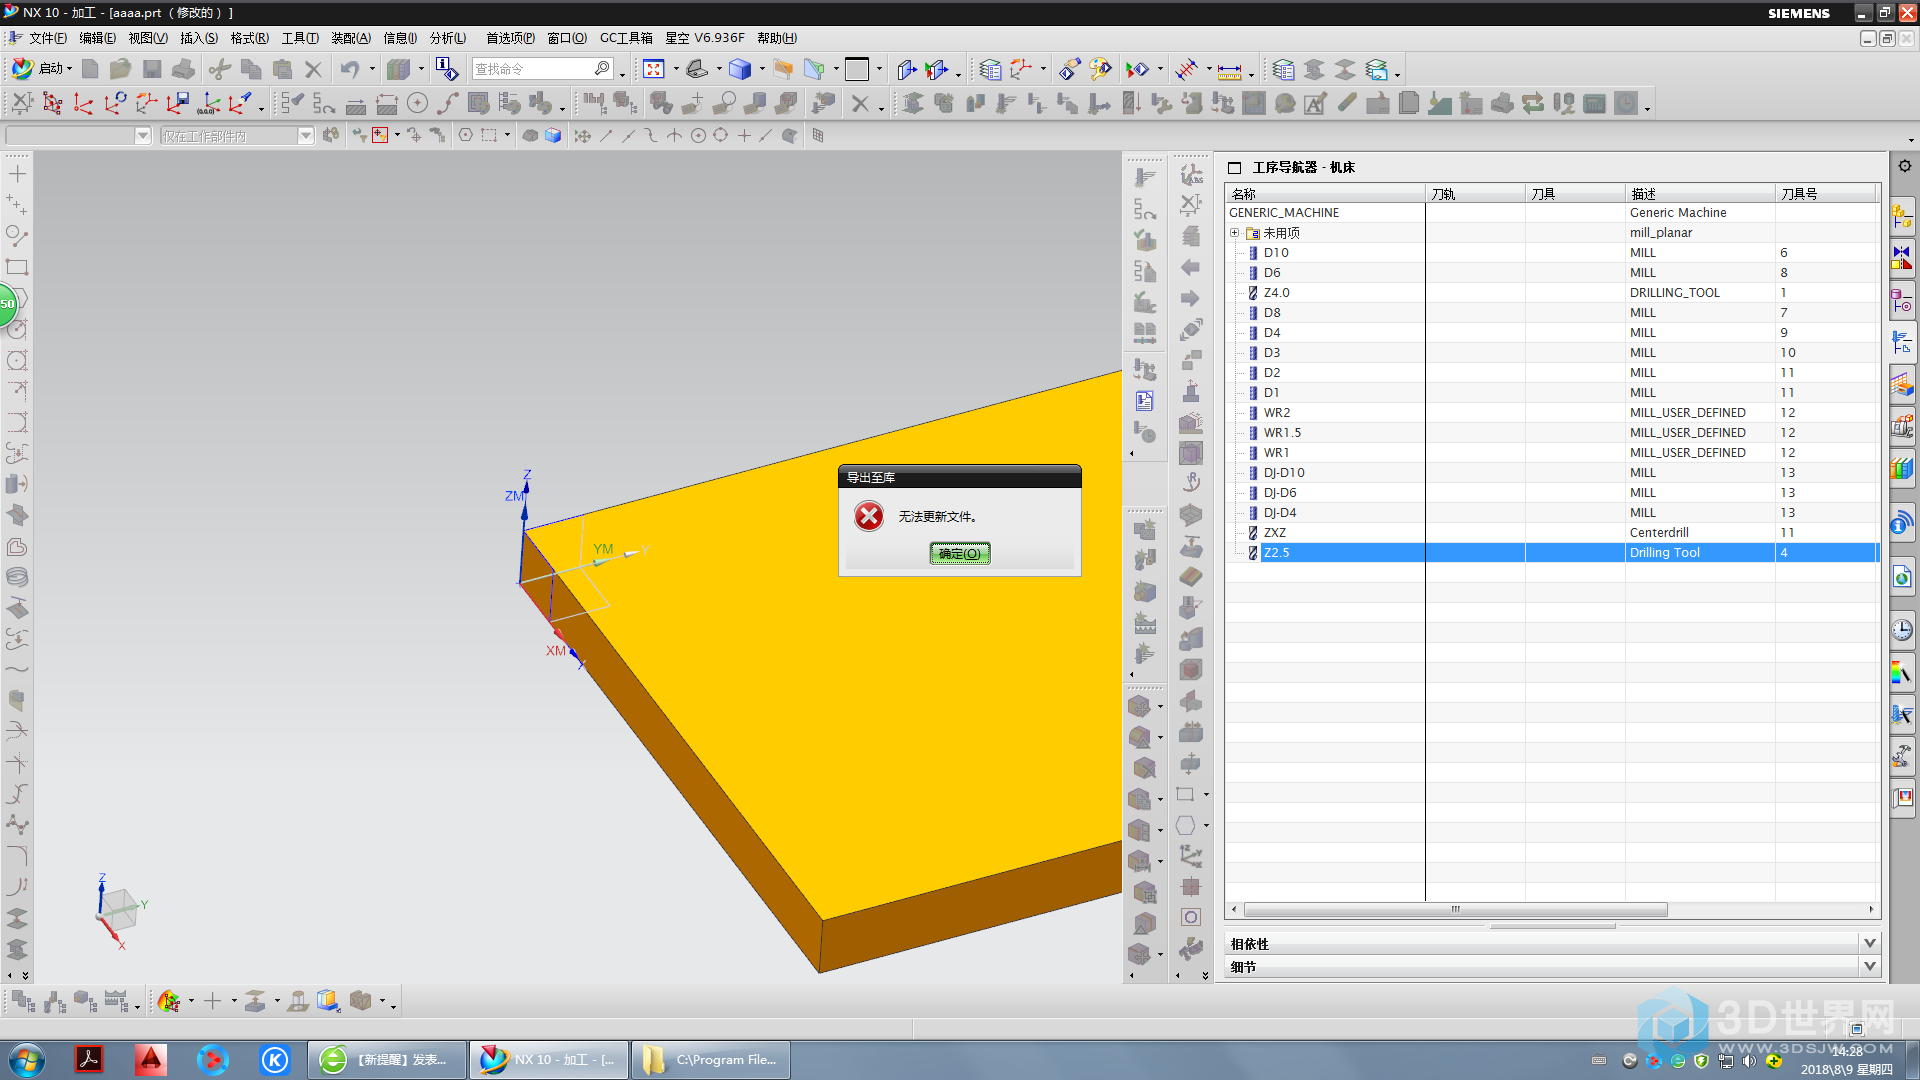Click the shaded blue cube rendering icon
This screenshot has width=1920, height=1080.
740,69
